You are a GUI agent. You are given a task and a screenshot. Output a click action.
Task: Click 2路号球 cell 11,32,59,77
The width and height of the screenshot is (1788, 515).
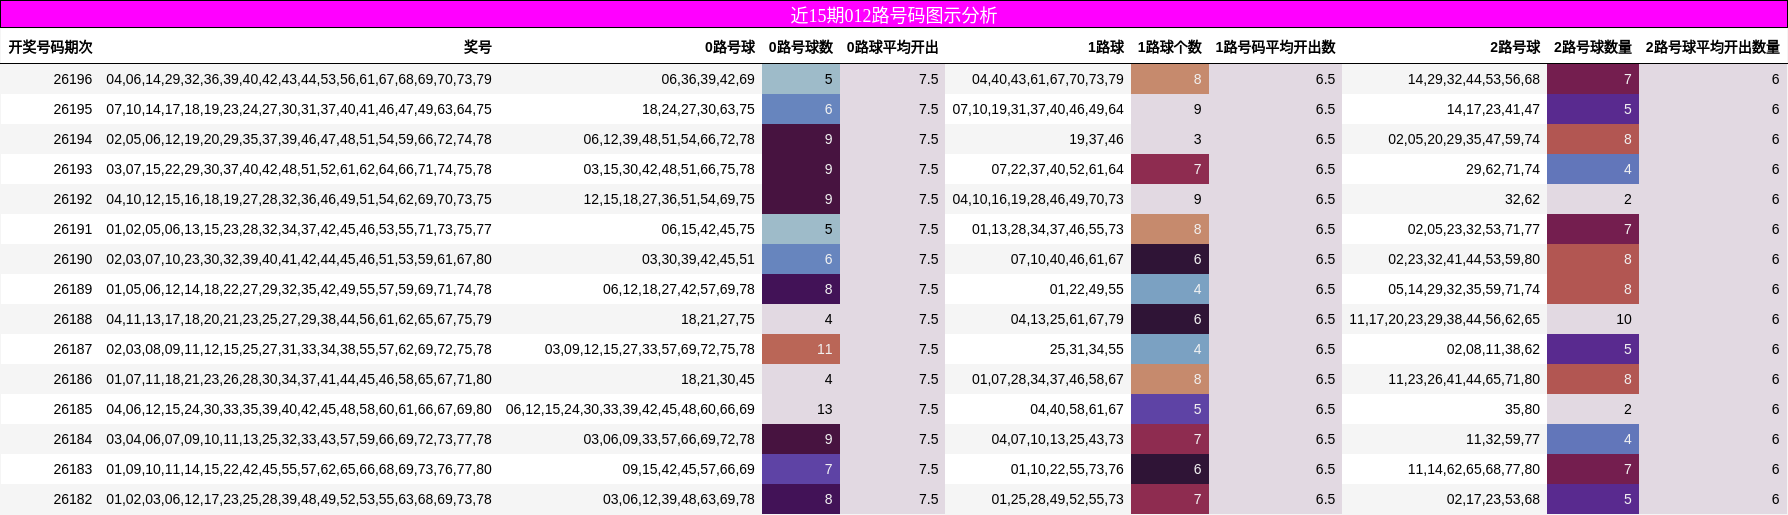(x=1503, y=439)
